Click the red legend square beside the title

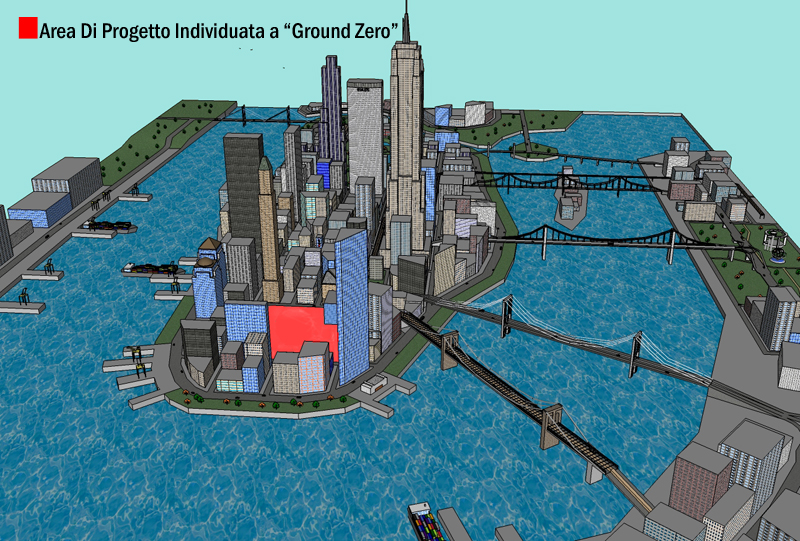point(28,28)
